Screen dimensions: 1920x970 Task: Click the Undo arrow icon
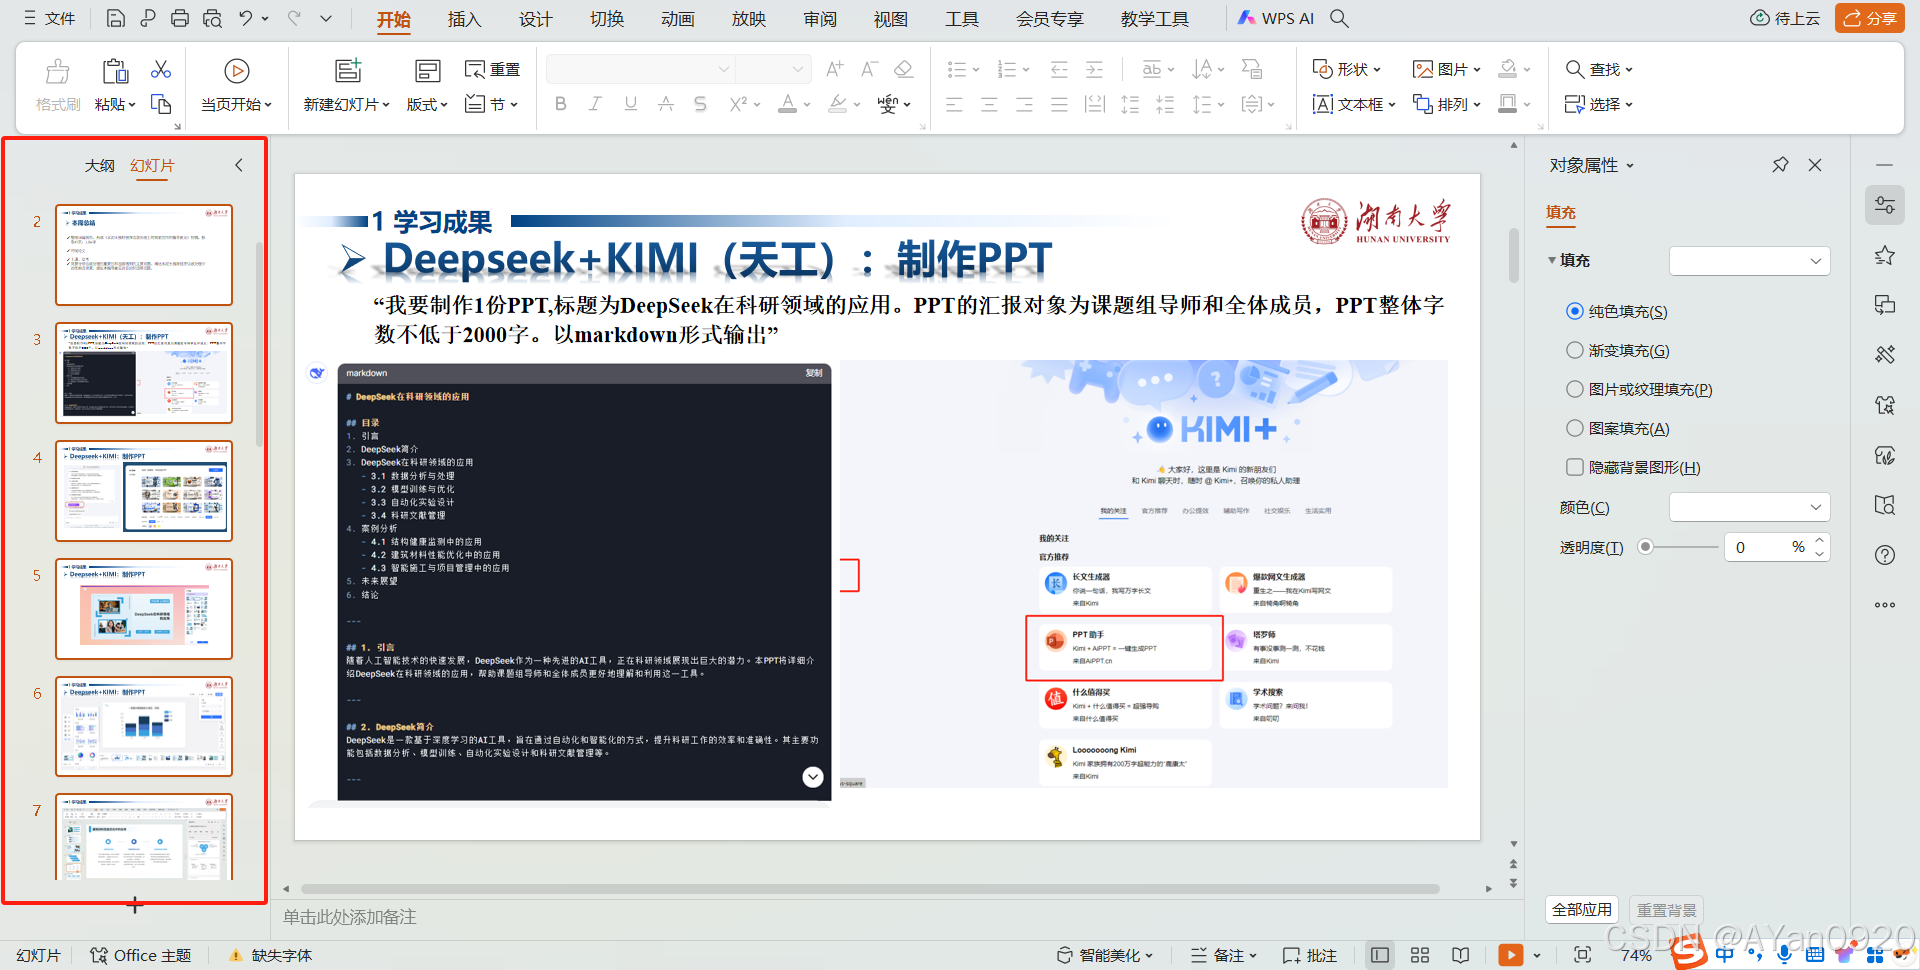tap(246, 18)
